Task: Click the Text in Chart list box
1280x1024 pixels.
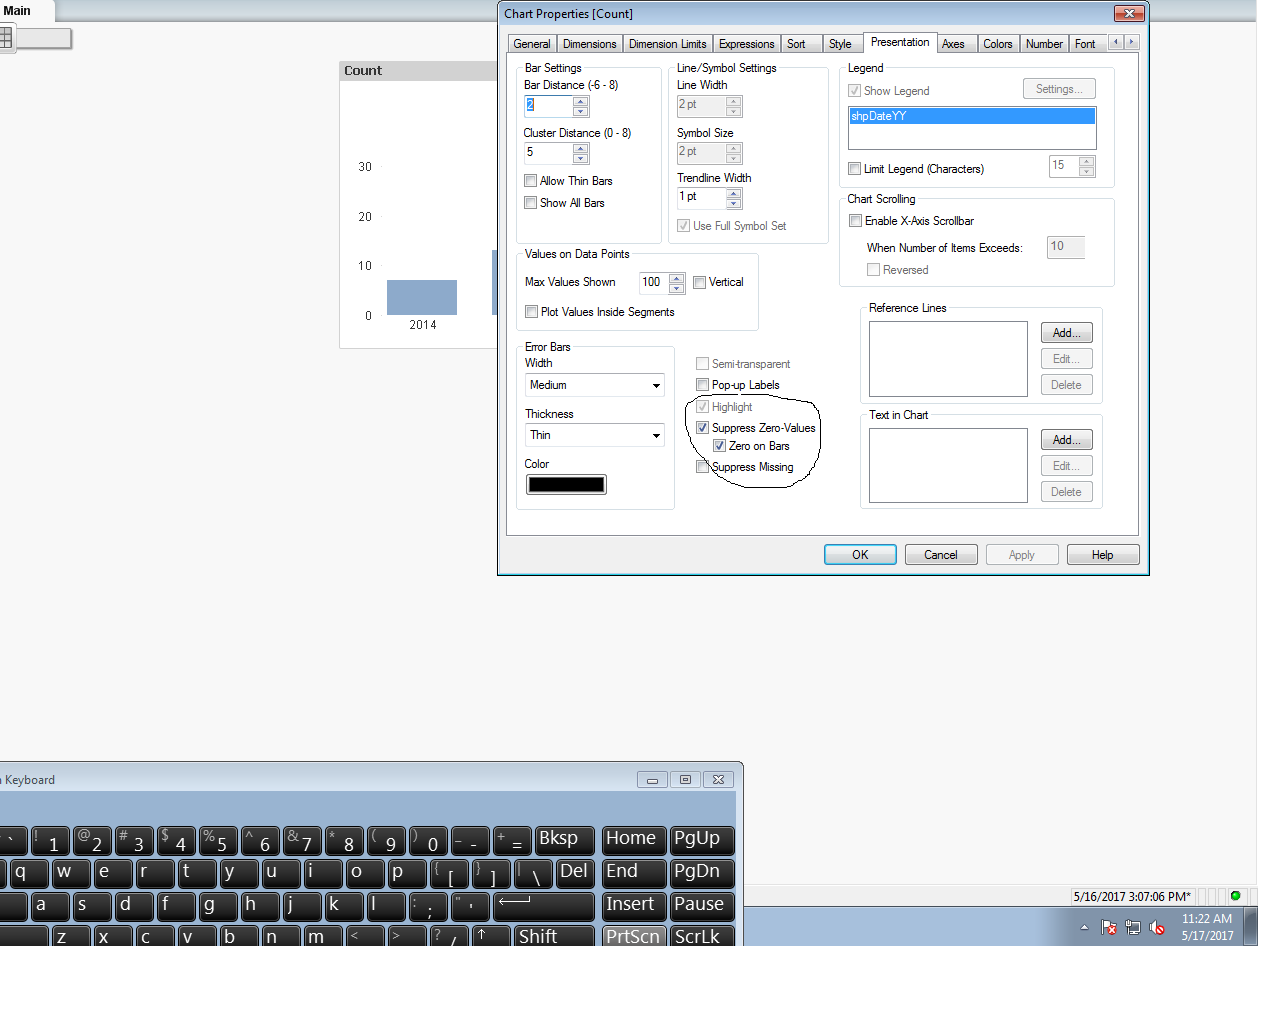Action: tap(948, 465)
